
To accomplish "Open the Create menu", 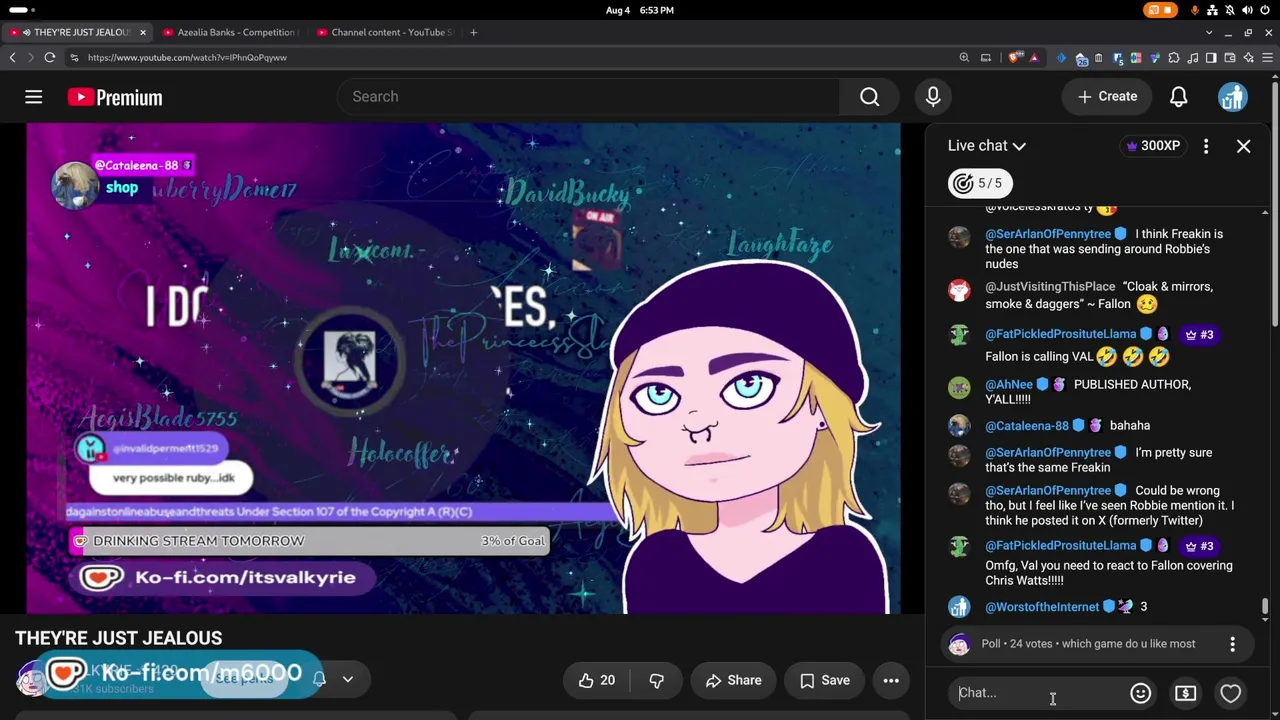I will (x=1107, y=97).
